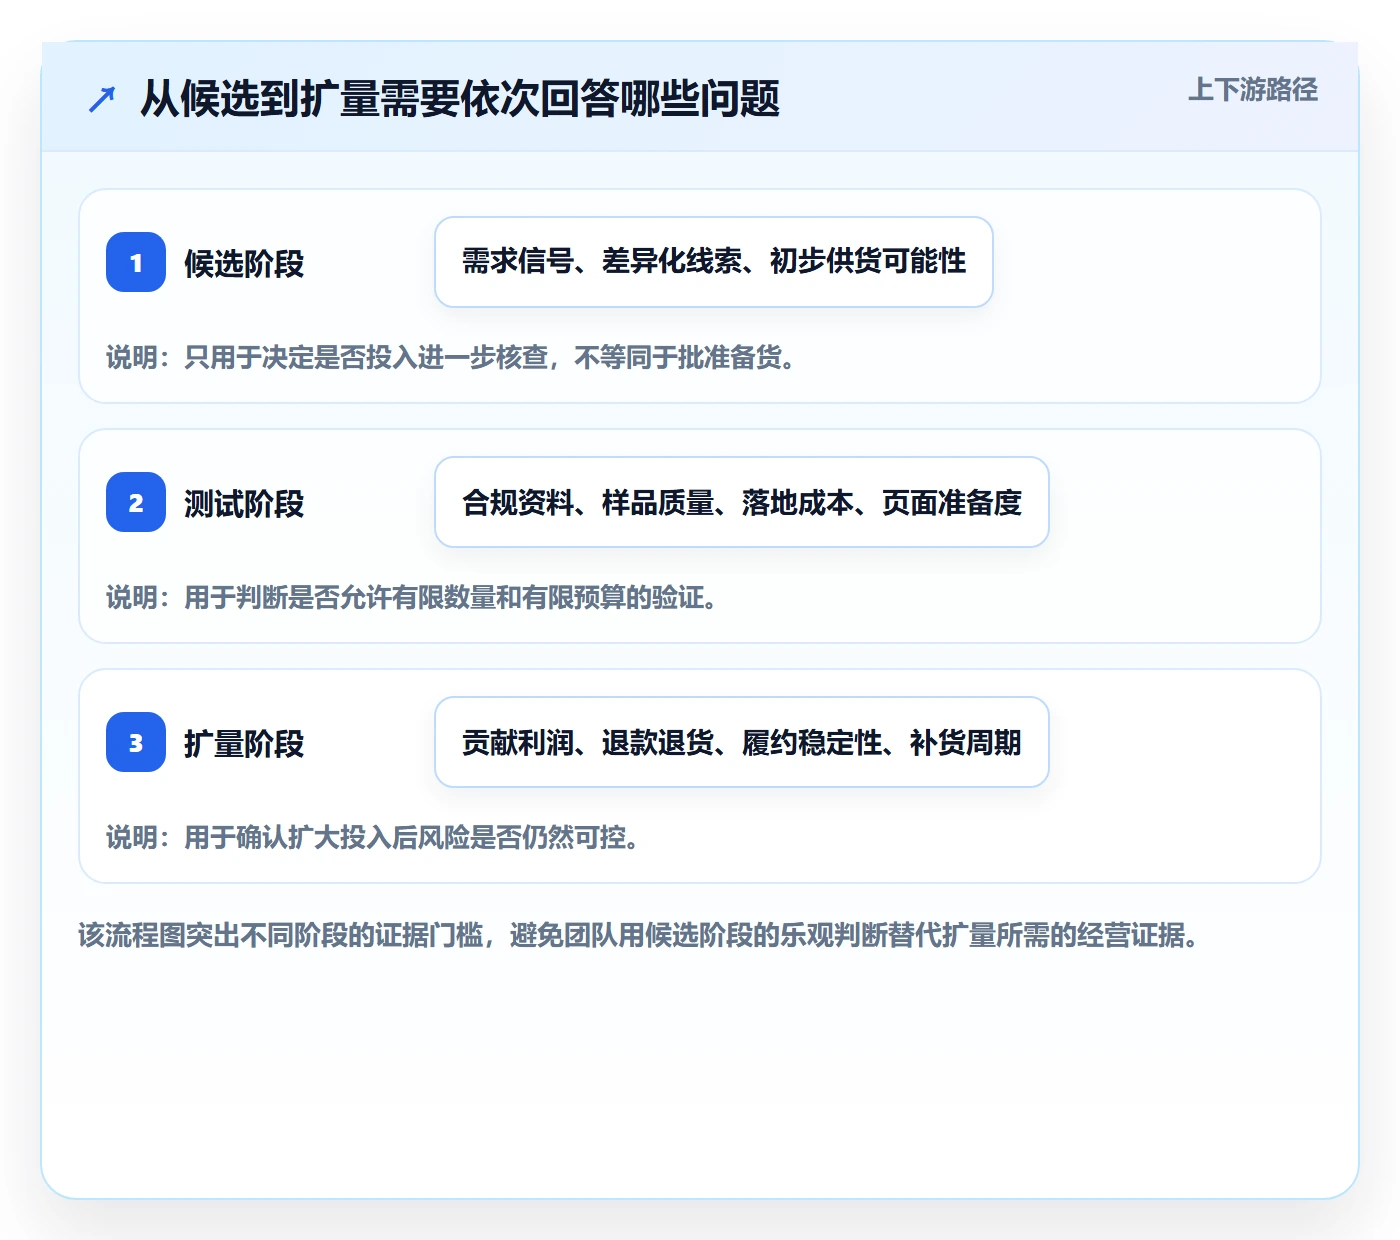Image resolution: width=1400 pixels, height=1240 pixels.
Task: Click the step 2 number badge
Action: pos(136,502)
